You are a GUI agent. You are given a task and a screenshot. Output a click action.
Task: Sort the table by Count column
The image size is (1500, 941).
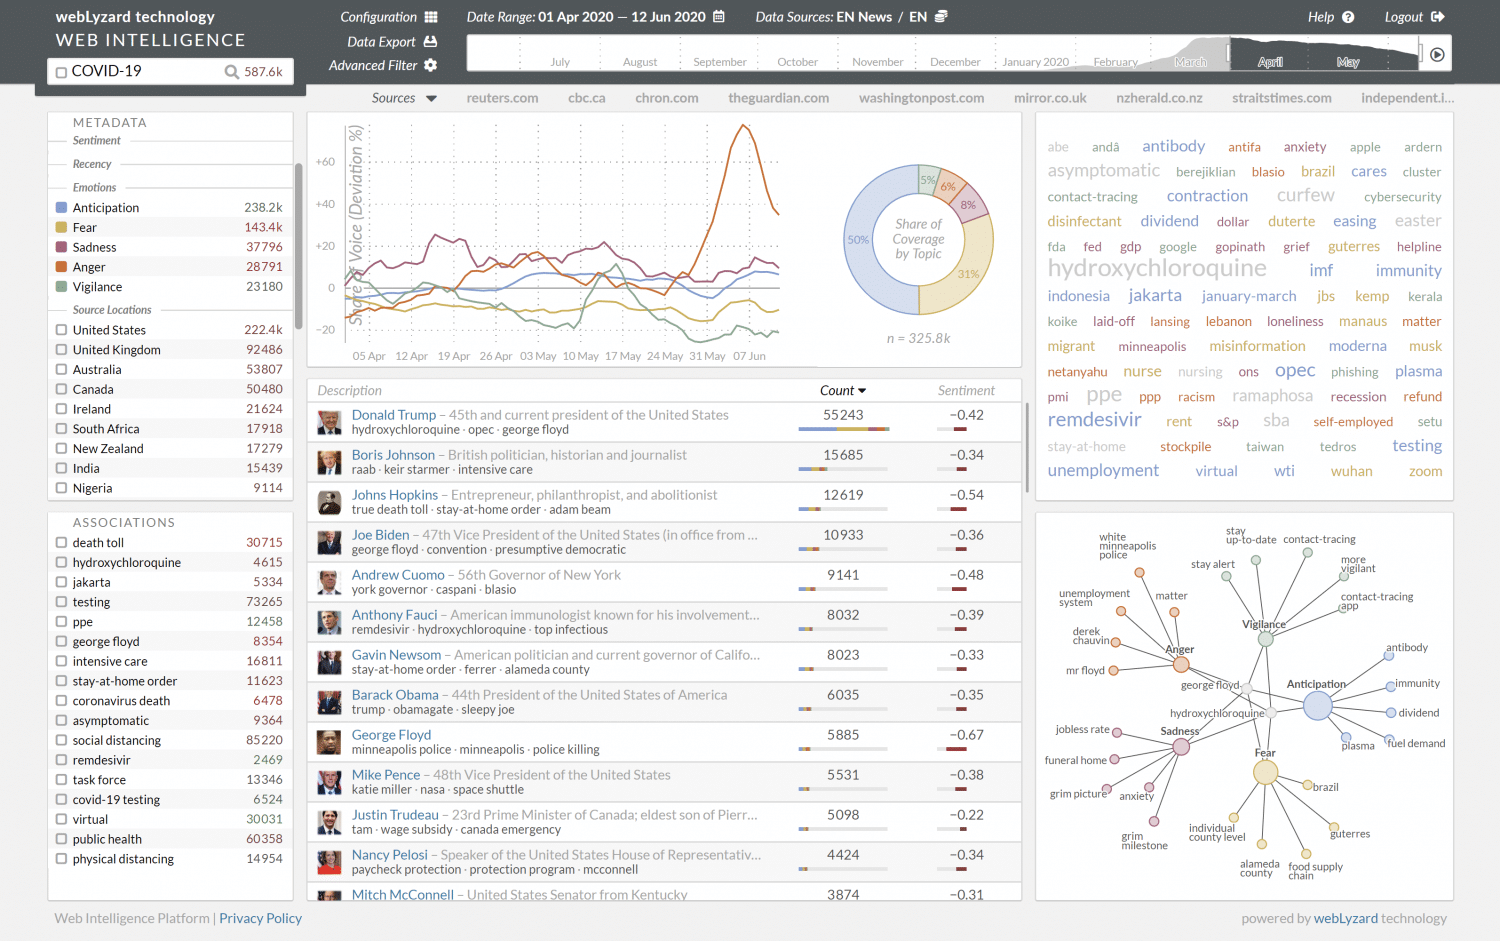point(843,391)
